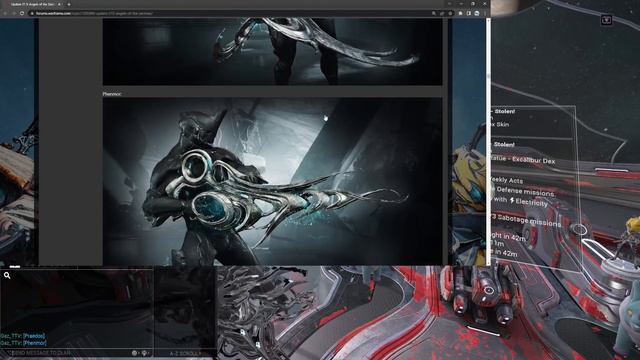This screenshot has width=640, height=360.
Task: Go forward in the browser
Action: [13, 13]
